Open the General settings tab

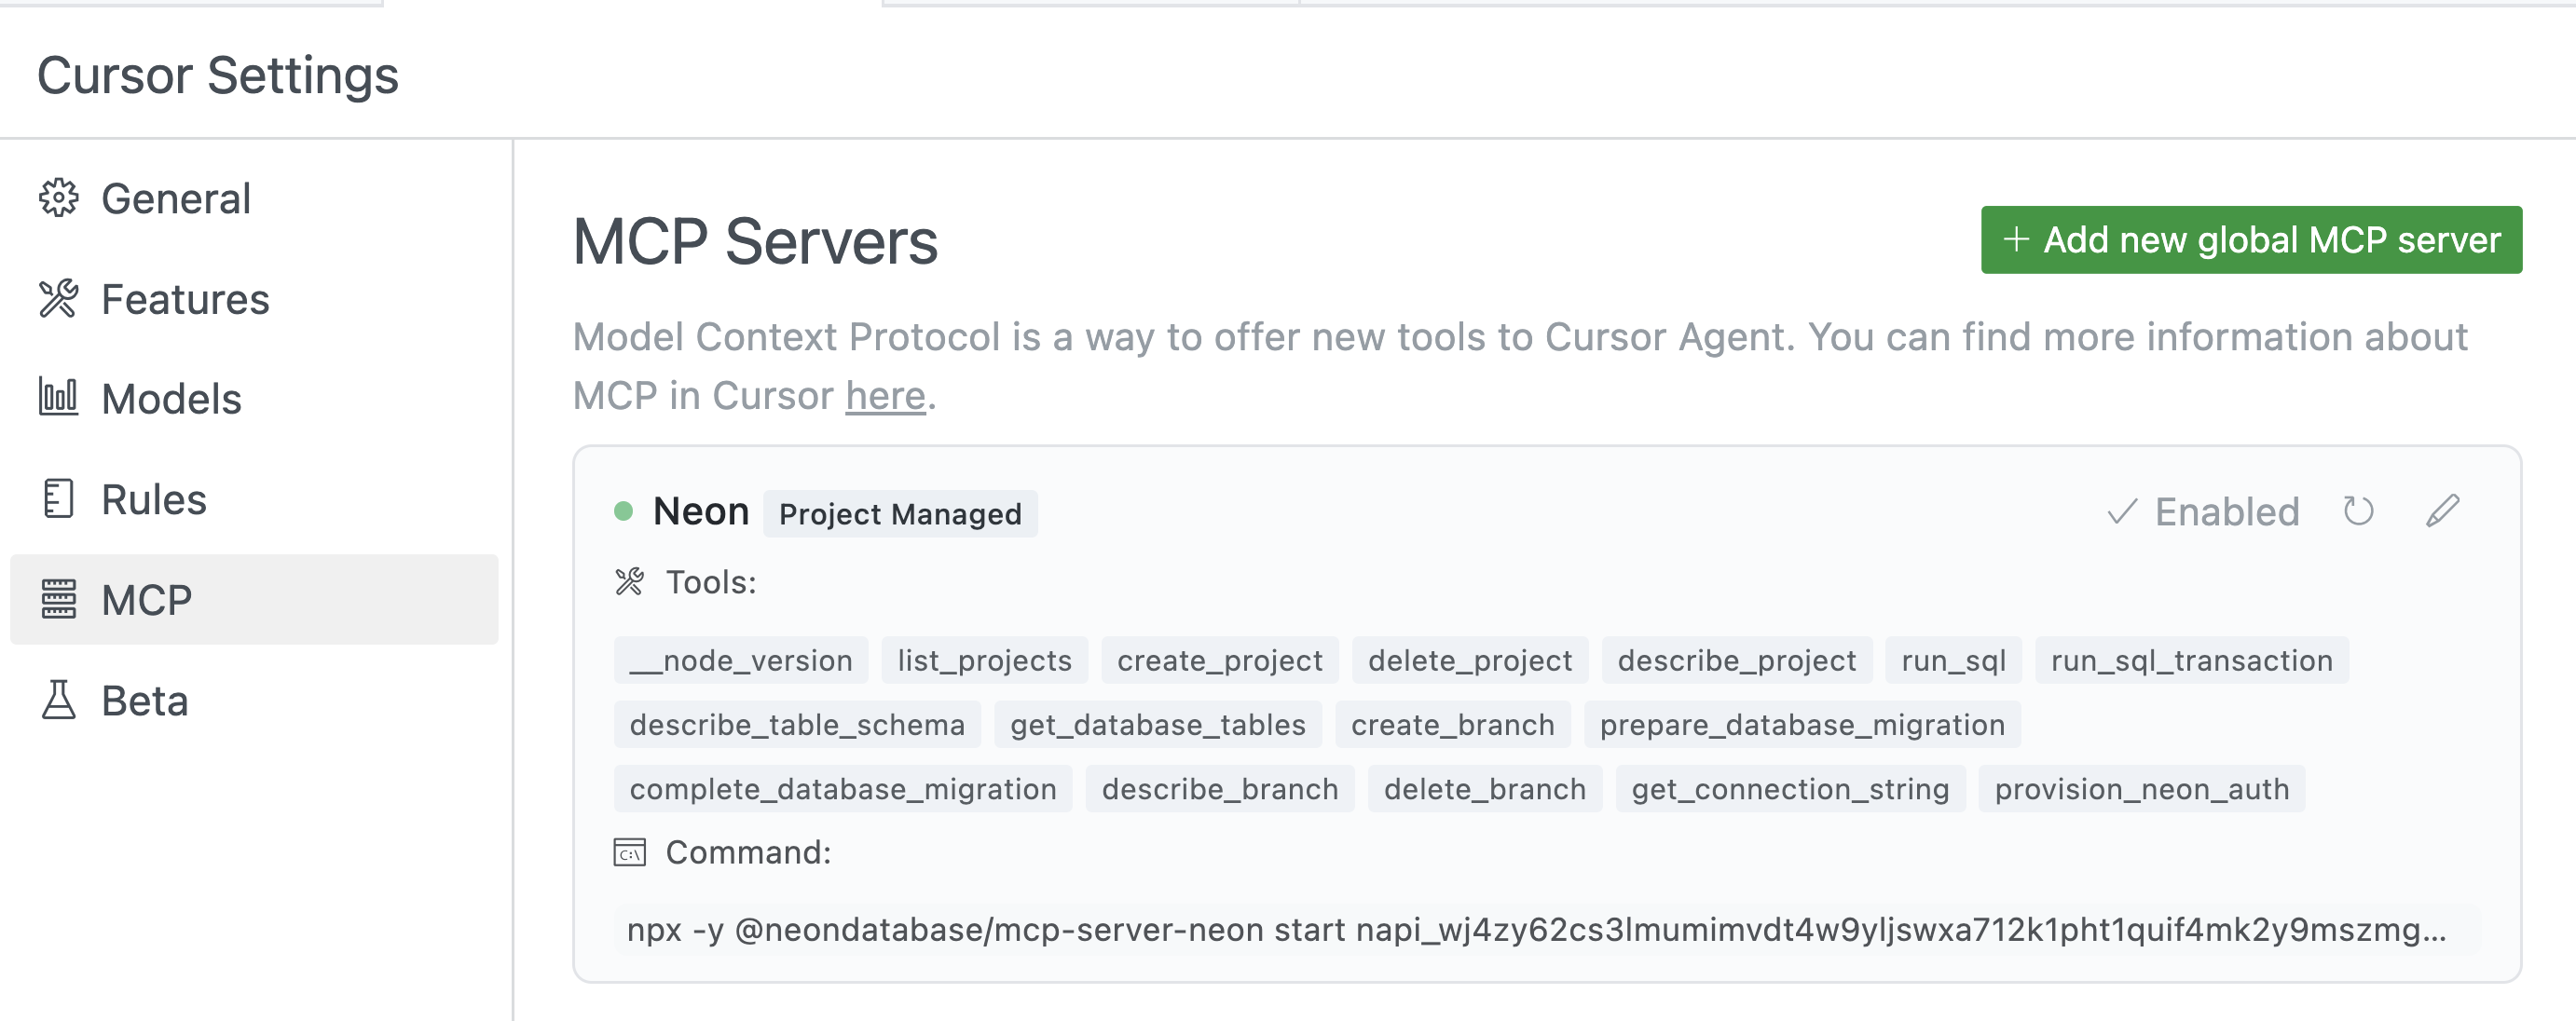[175, 199]
